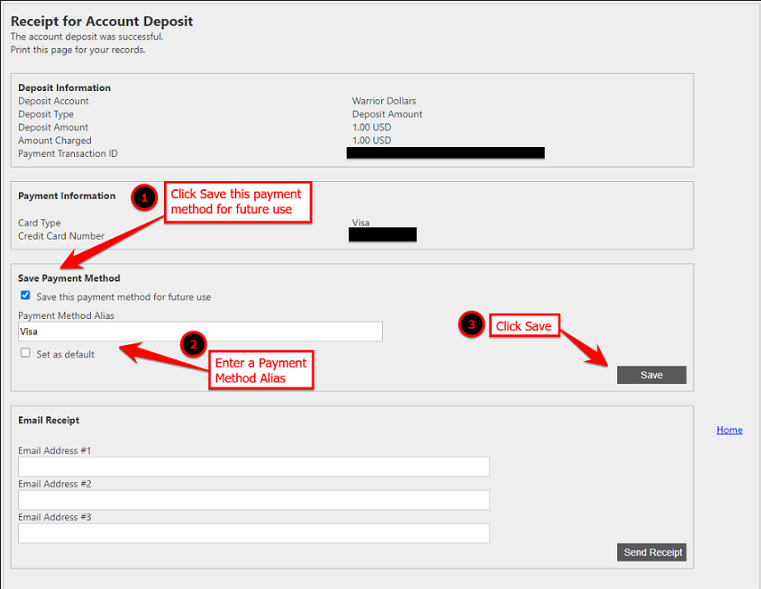Click the redacted Credit Card Number bar
The height and width of the screenshot is (589, 761).
click(x=382, y=235)
